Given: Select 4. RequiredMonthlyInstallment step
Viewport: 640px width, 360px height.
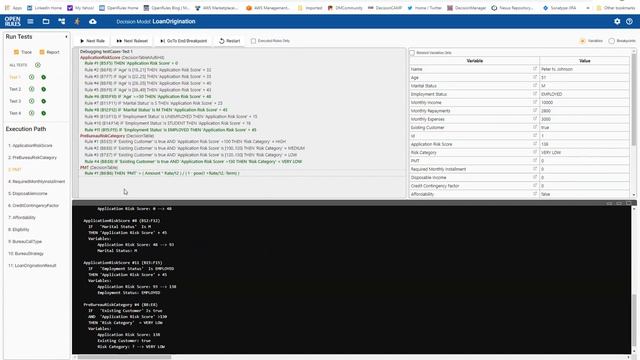Looking at the screenshot, I should point(37,181).
